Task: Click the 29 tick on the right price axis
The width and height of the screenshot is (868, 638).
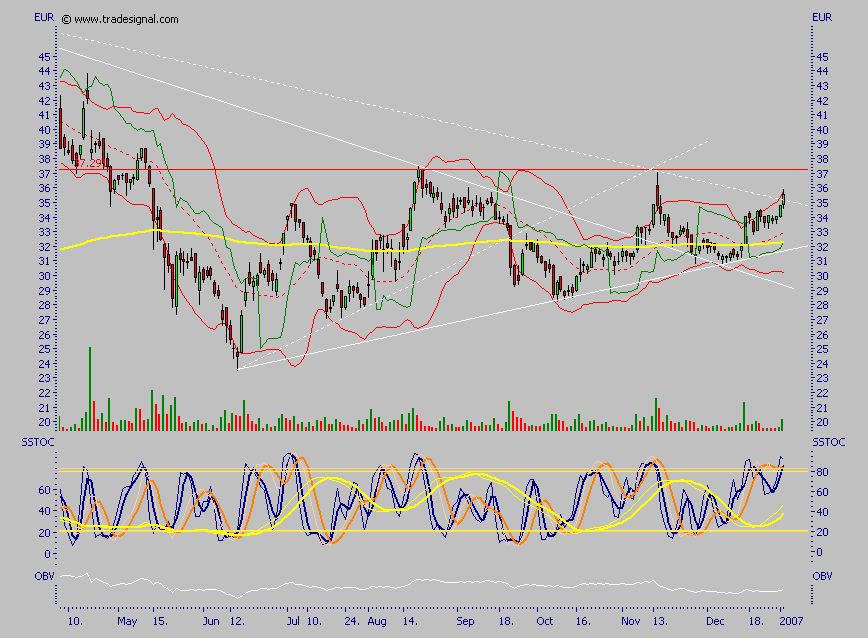Action: 822,291
